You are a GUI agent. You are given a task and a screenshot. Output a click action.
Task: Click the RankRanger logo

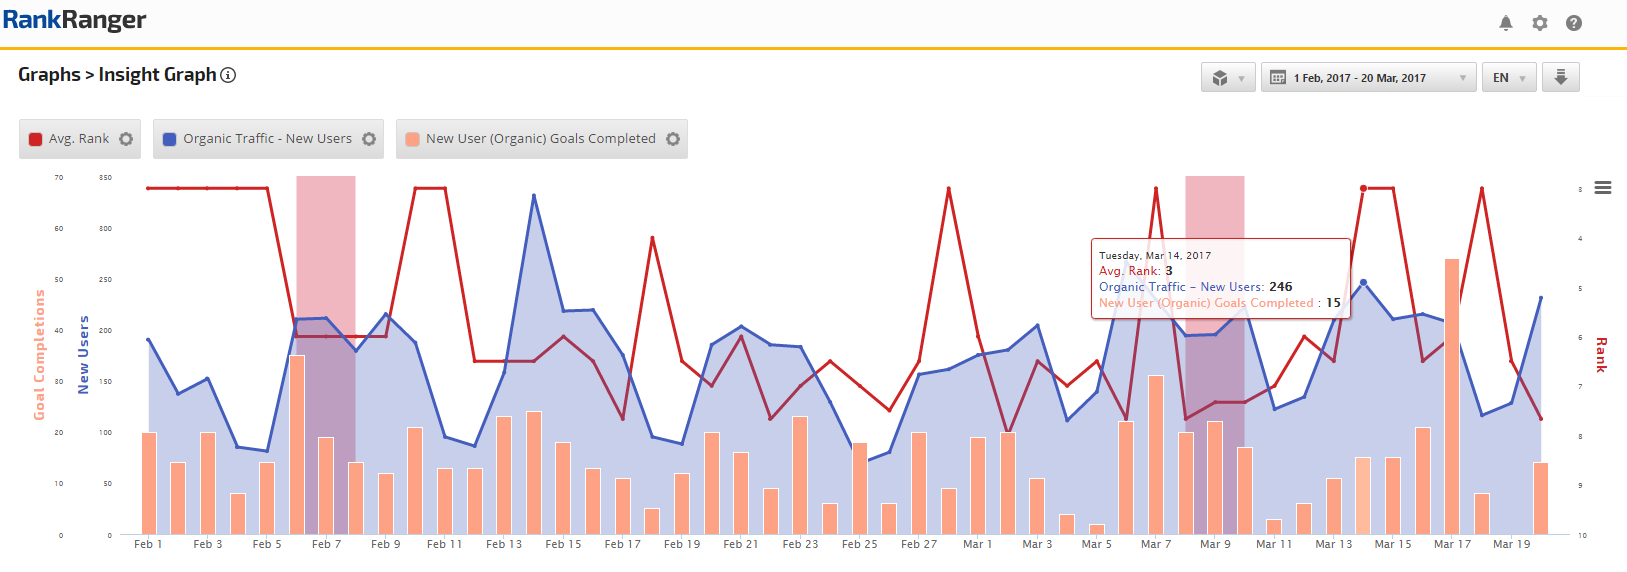tap(74, 20)
